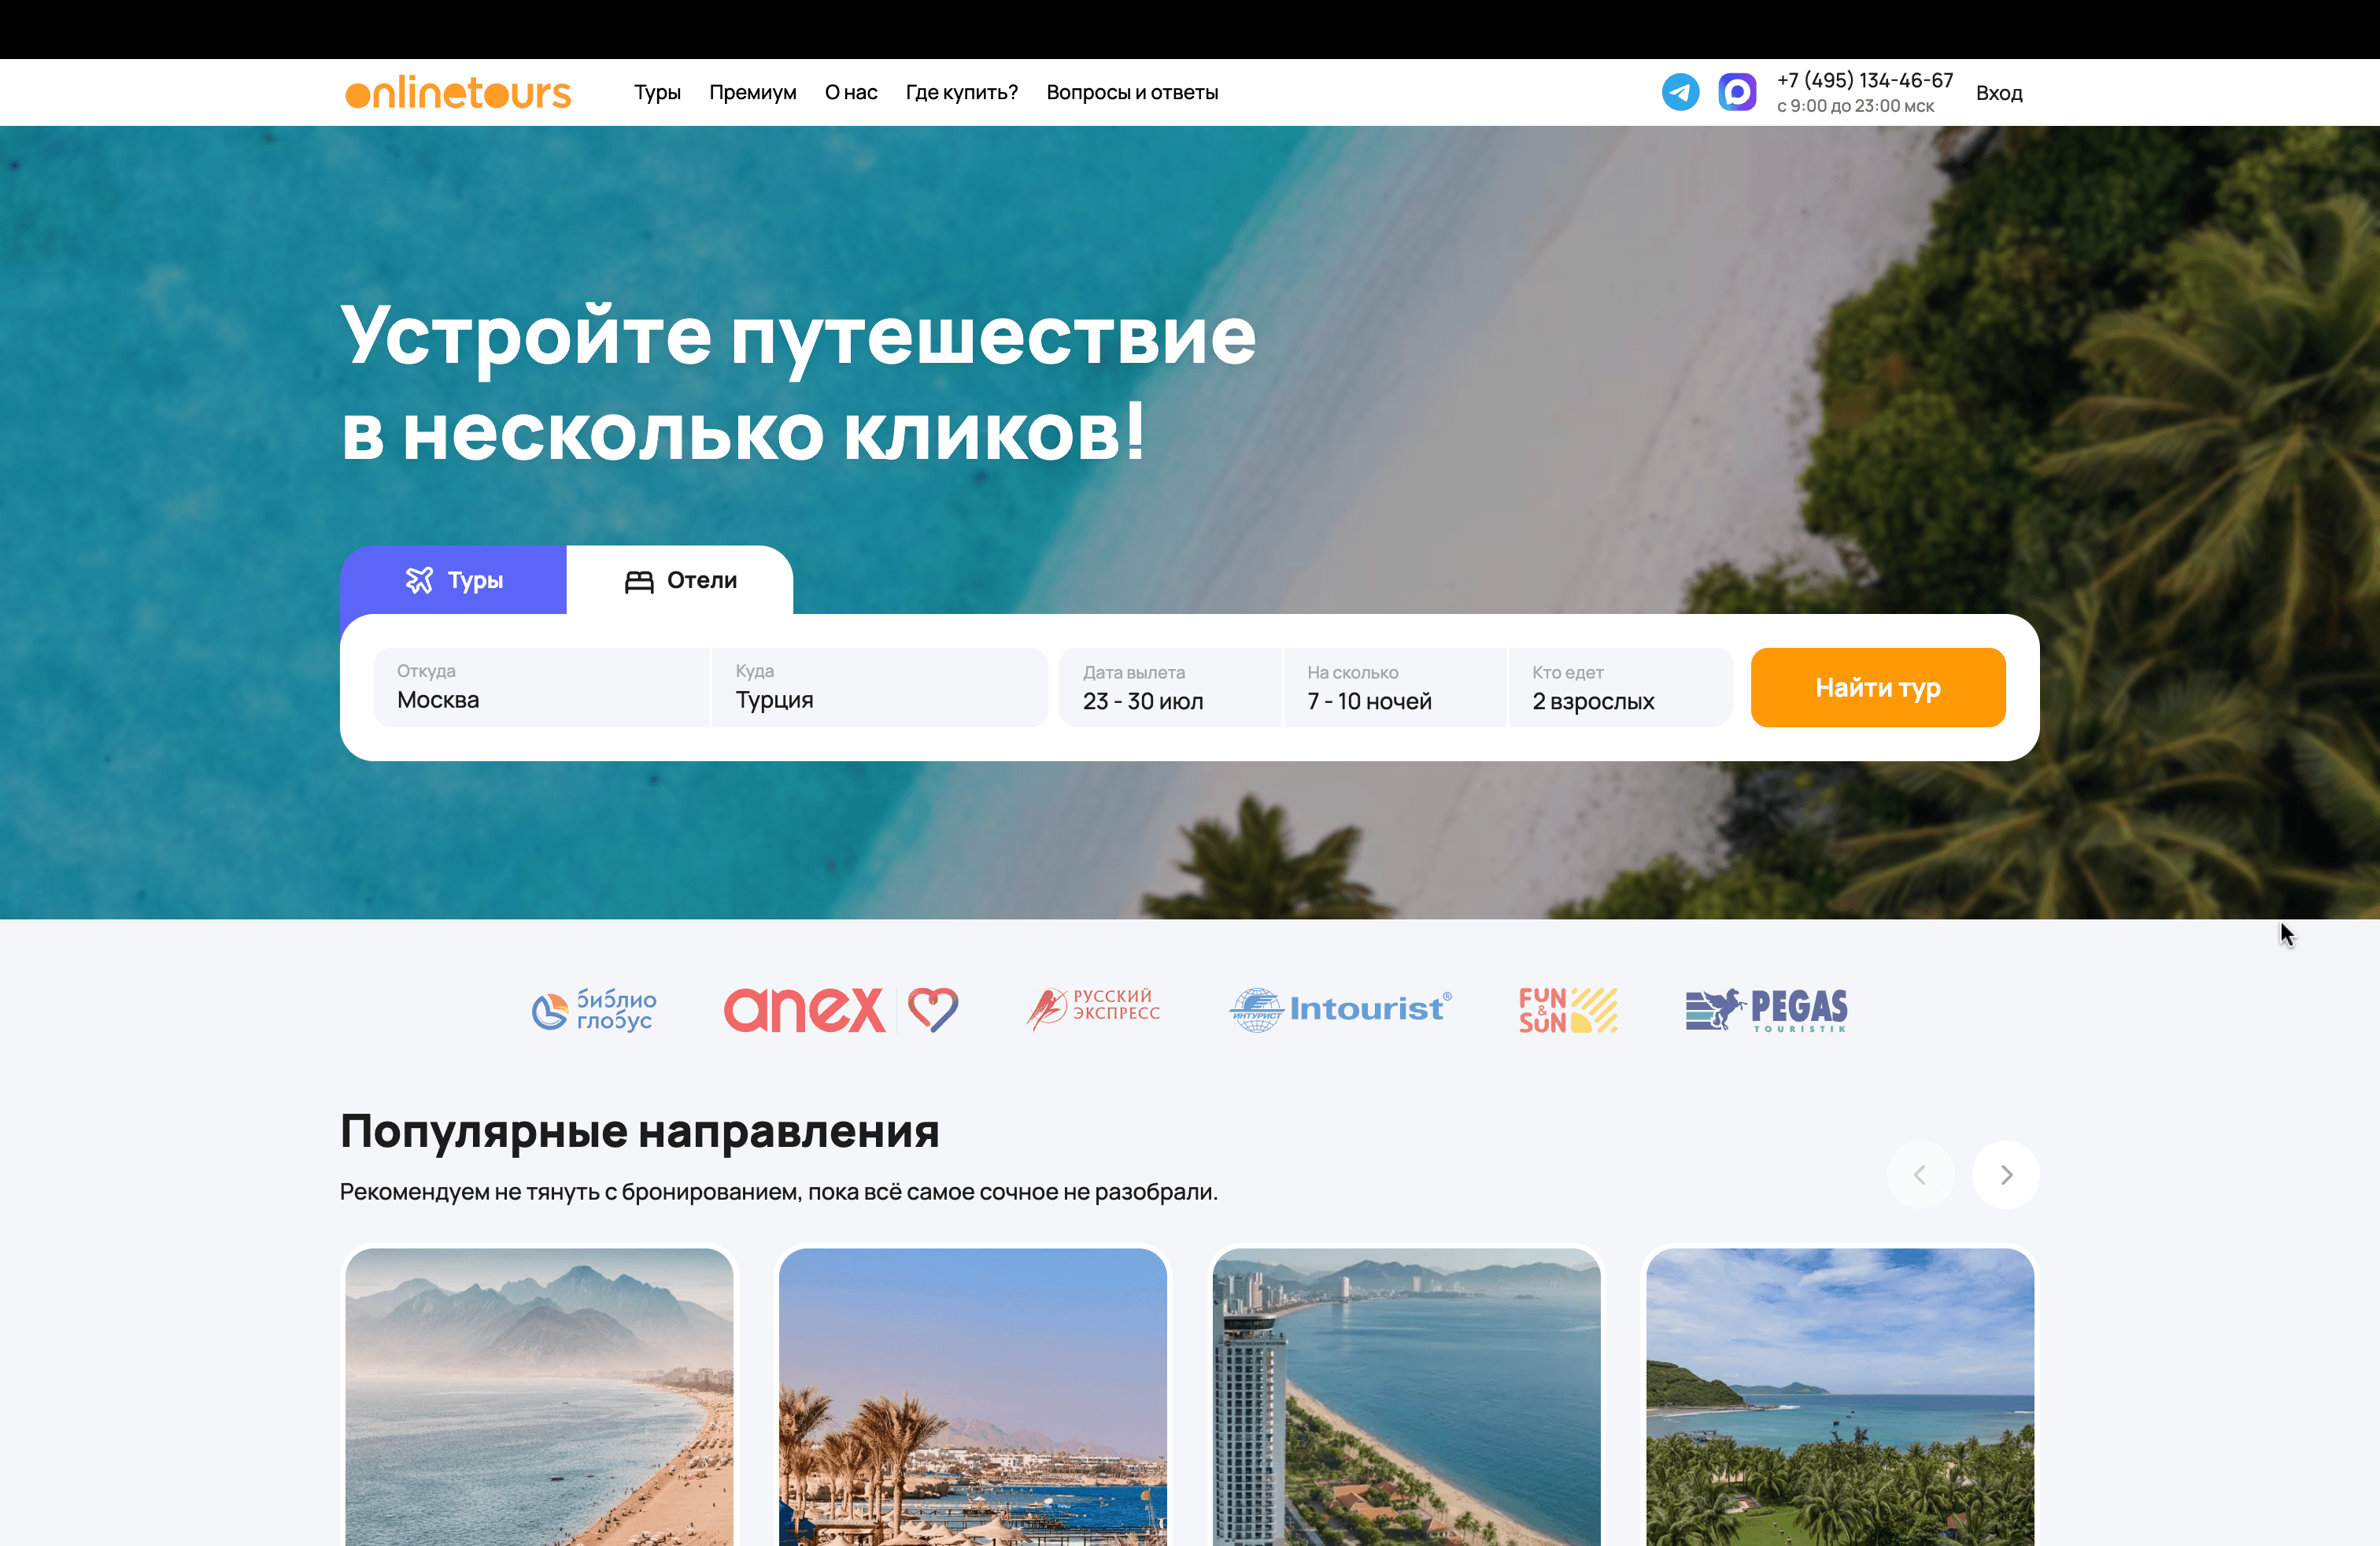The width and height of the screenshot is (2380, 1546).
Task: Click the Русский Экспресс logo
Action: coord(1093,1008)
